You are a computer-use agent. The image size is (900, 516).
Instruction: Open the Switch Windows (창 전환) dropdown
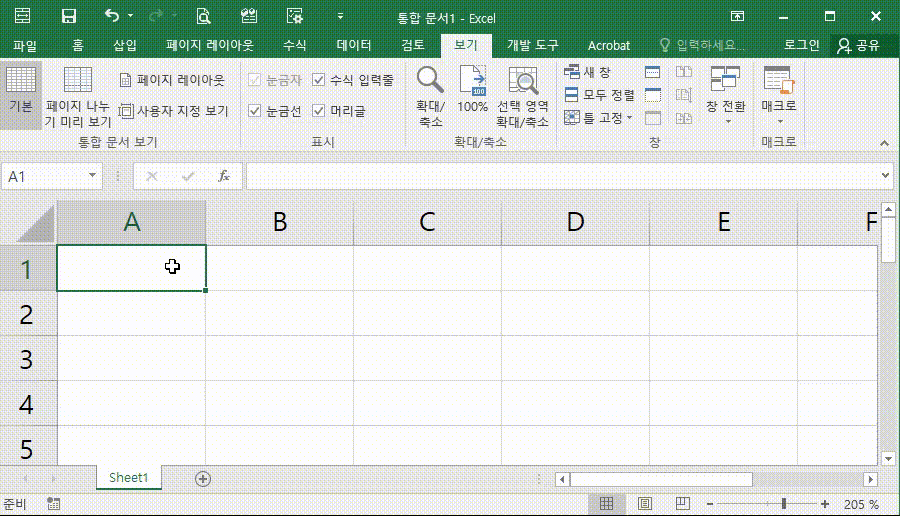[726, 96]
